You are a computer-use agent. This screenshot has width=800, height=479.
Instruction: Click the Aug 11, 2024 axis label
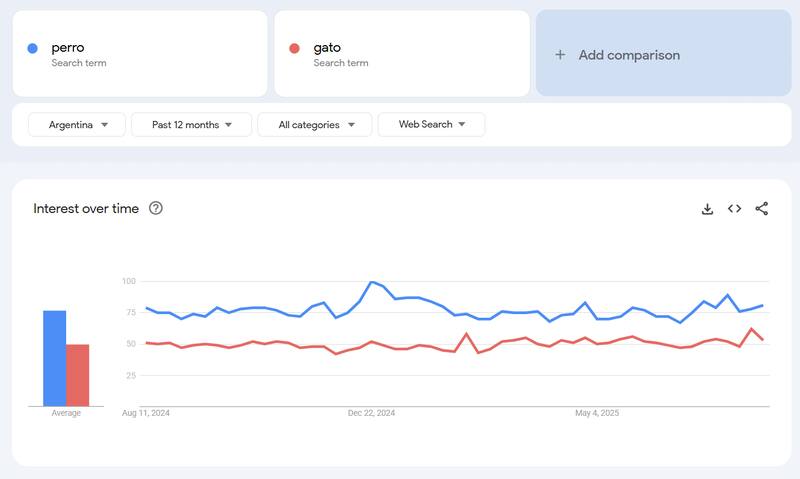(x=146, y=412)
